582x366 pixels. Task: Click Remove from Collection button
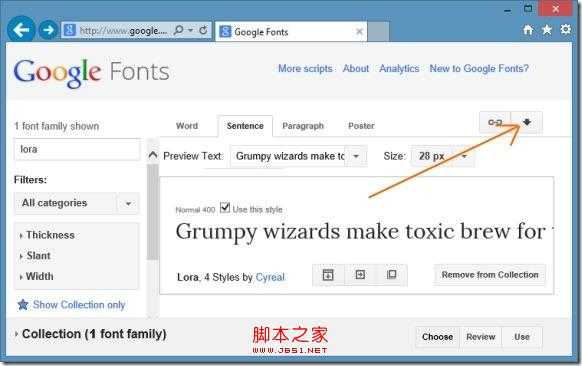click(490, 275)
